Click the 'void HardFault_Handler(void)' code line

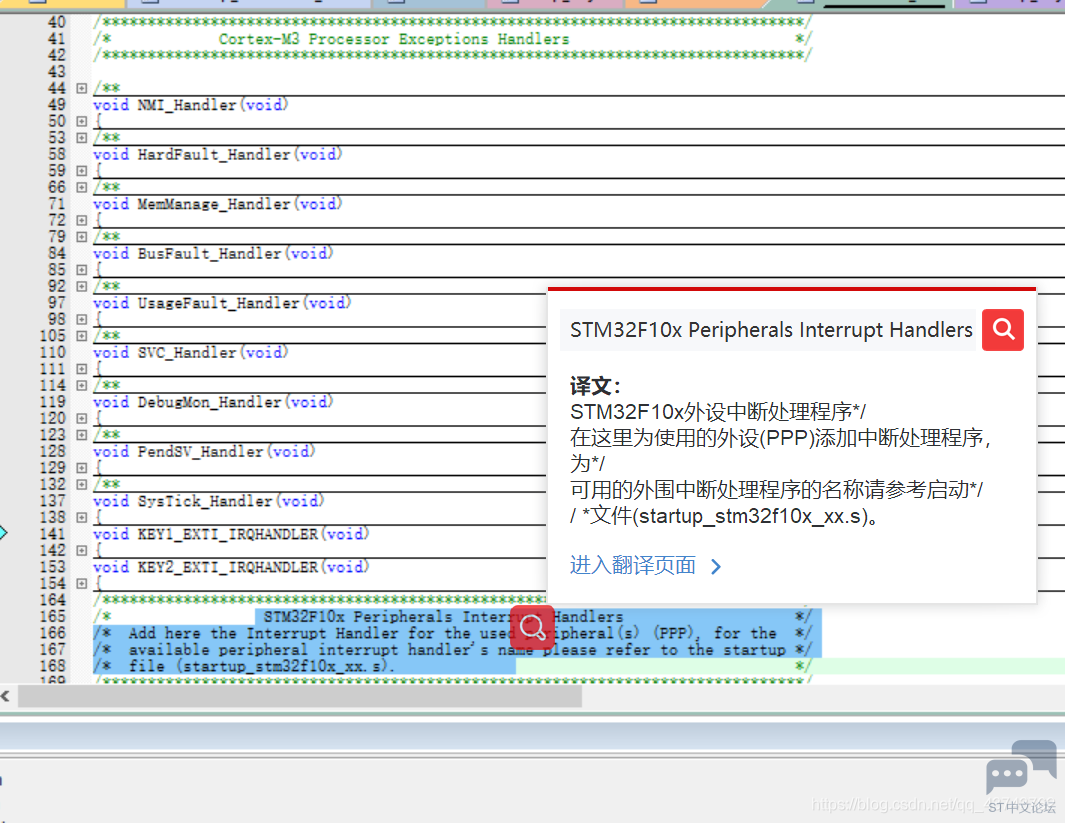click(x=217, y=155)
